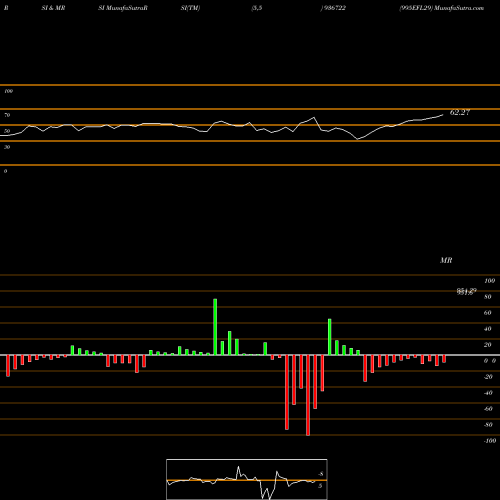The height and width of the screenshot is (500, 500).
Task: Click the 30 level on RSI axis
Action: pos(7,147)
